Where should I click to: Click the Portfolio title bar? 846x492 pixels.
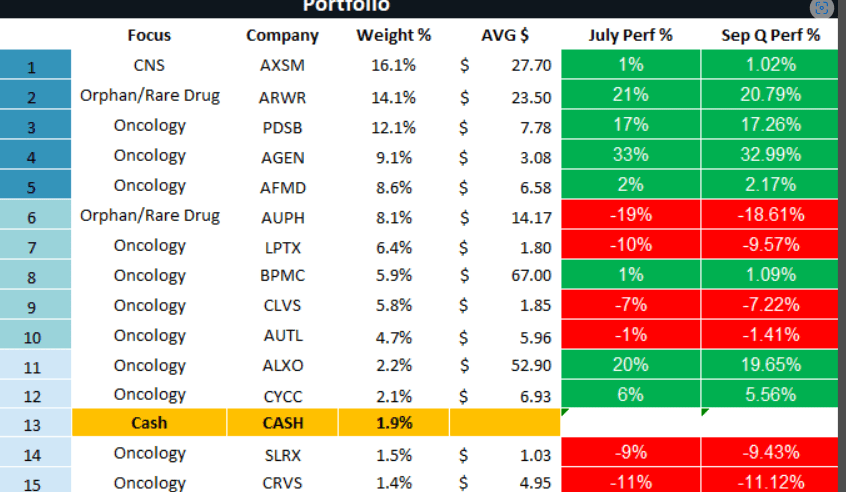[347, 7]
